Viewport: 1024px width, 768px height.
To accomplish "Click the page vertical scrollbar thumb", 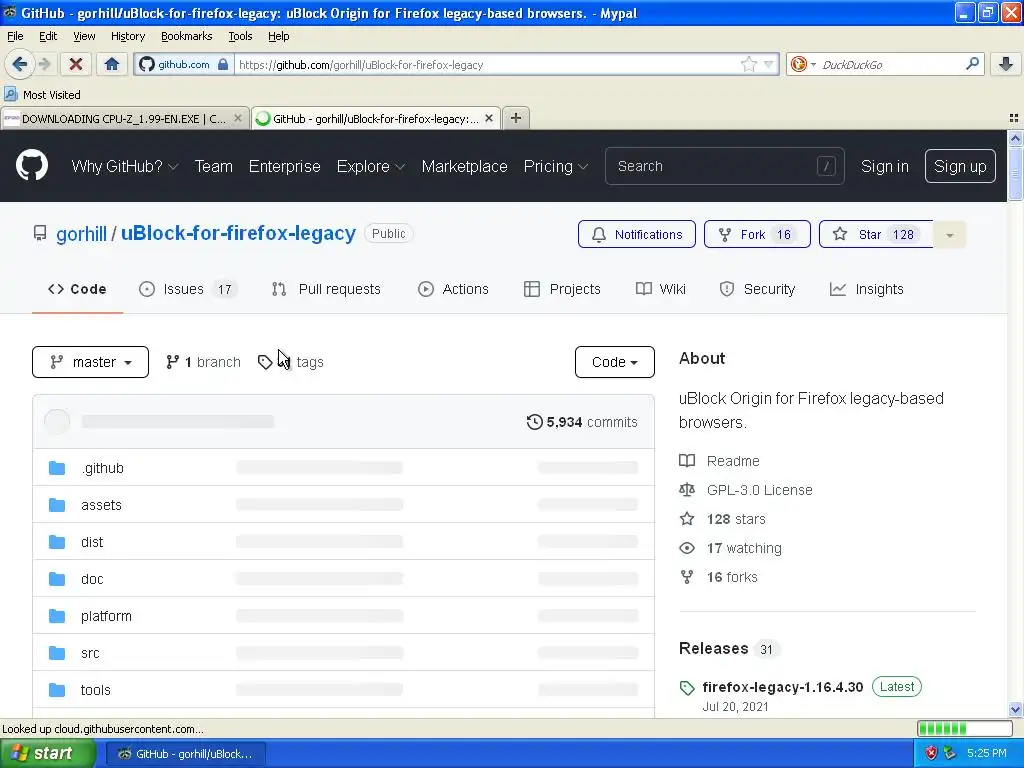I will [x=1015, y=173].
